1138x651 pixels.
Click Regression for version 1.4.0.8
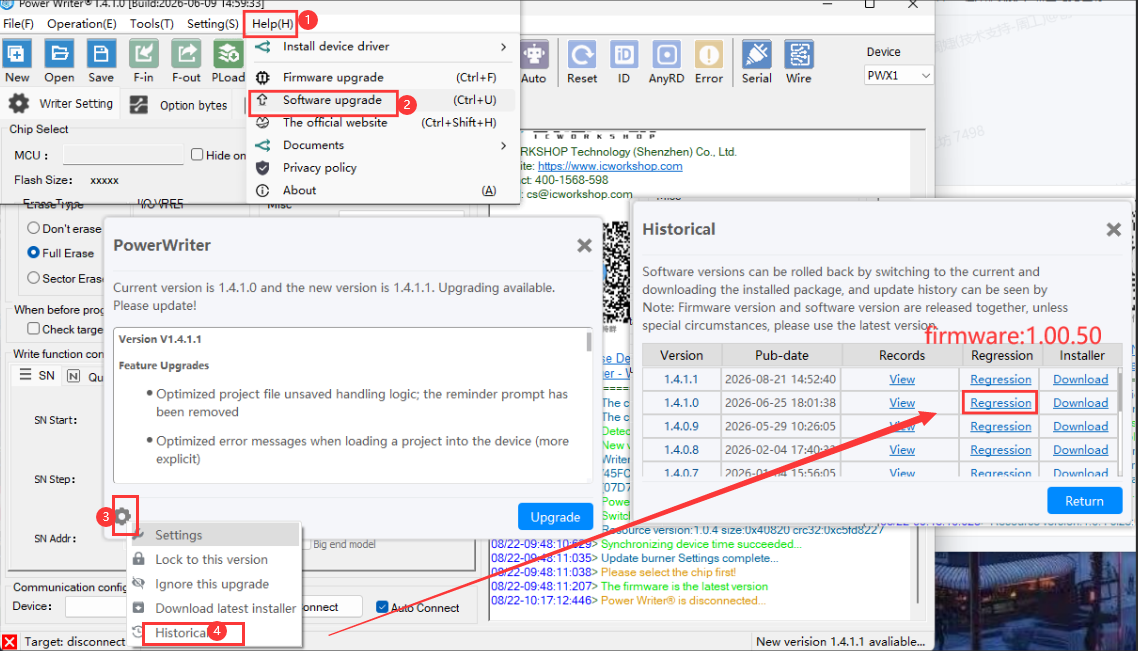tap(1000, 450)
